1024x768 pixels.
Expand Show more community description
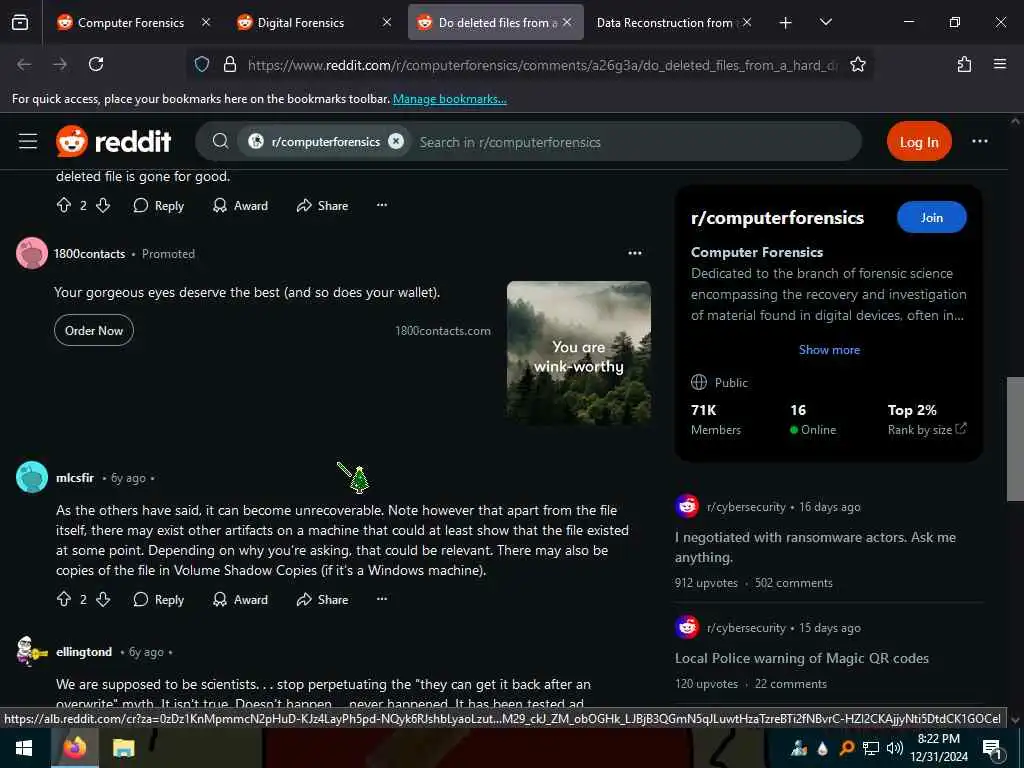[x=829, y=349]
